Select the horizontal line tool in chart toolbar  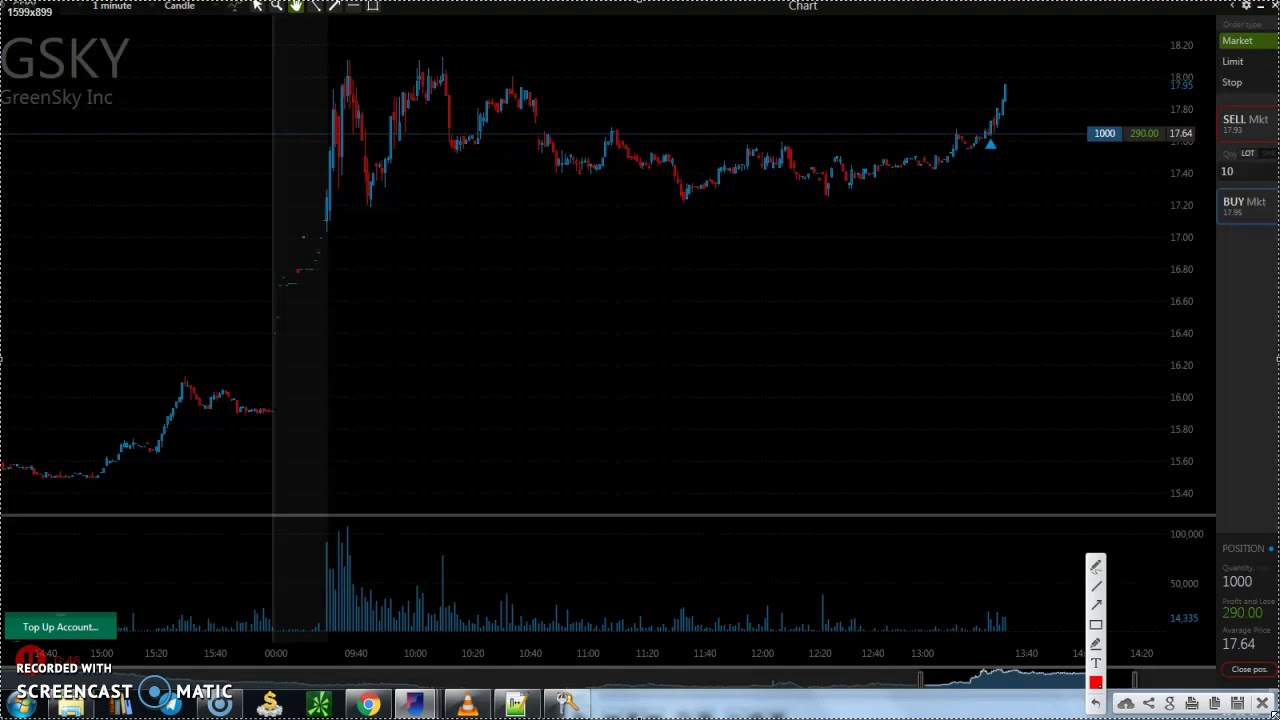point(353,6)
